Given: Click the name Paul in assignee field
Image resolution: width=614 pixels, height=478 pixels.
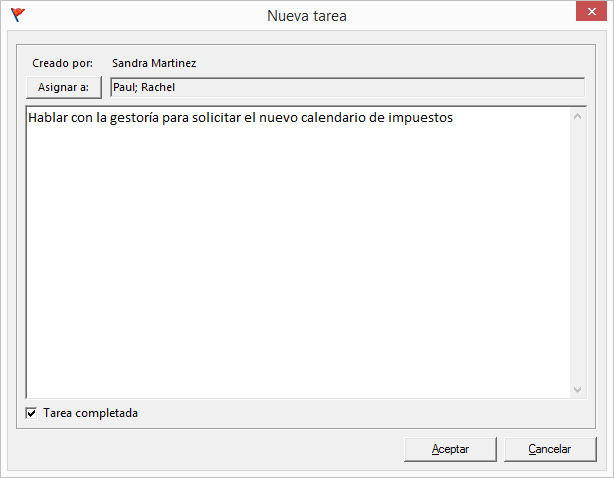Looking at the screenshot, I should [x=124, y=87].
